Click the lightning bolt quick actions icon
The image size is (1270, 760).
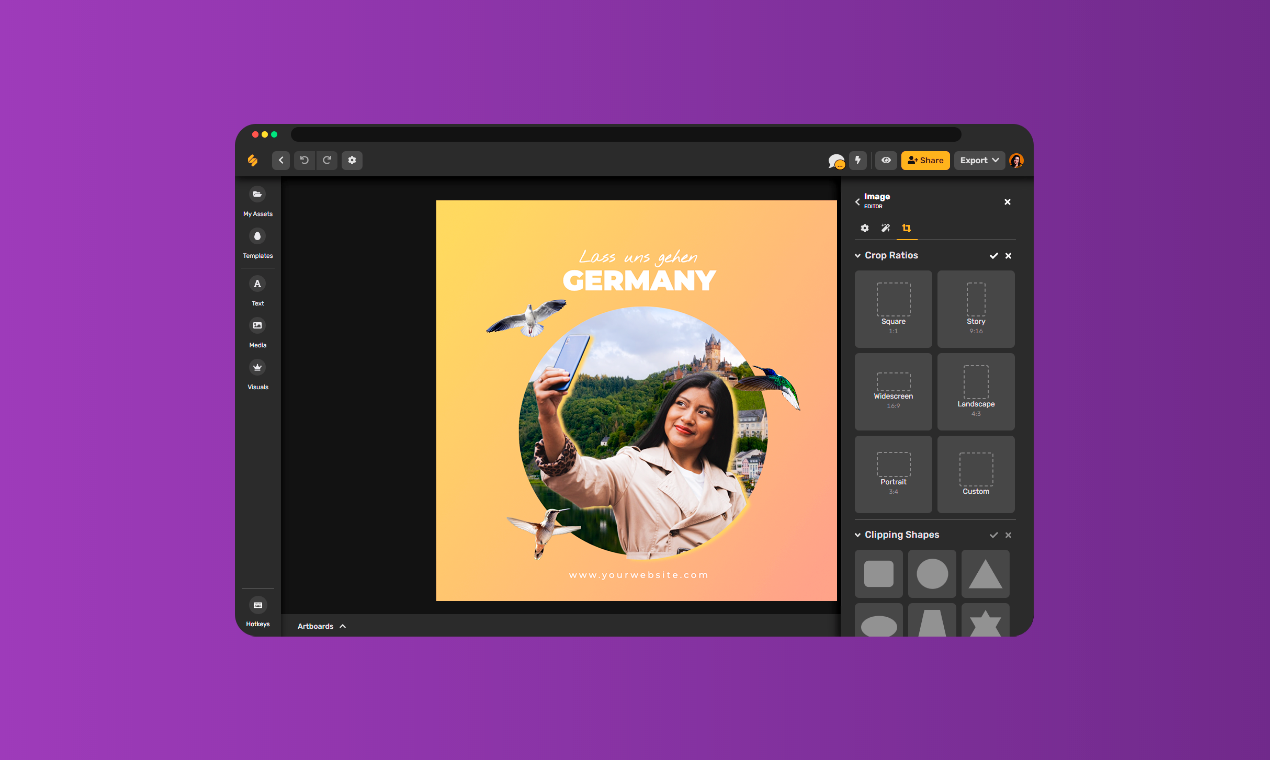[858, 160]
